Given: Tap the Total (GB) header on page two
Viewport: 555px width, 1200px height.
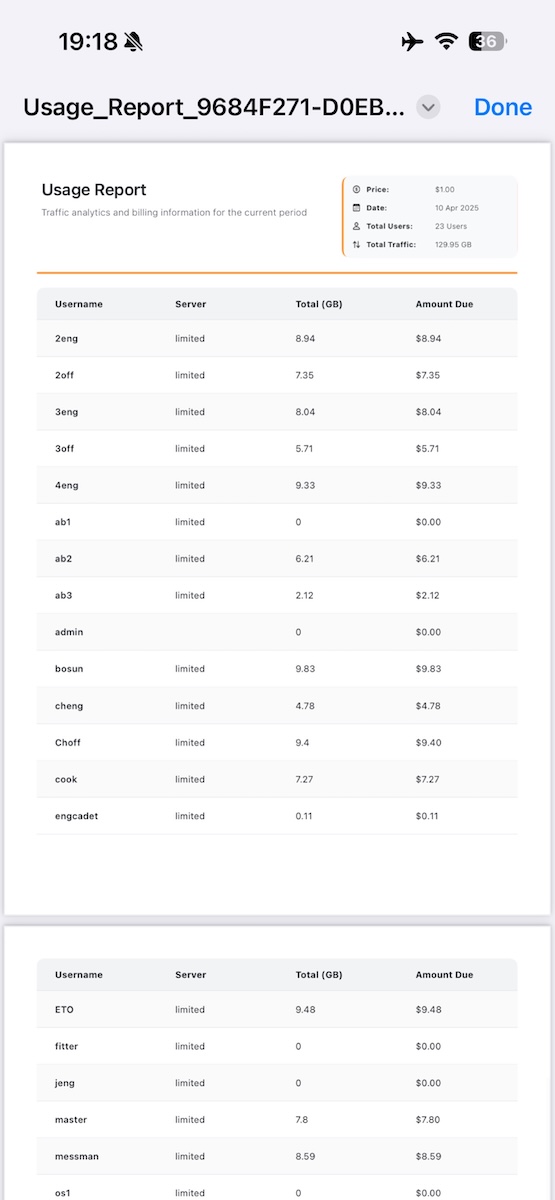Looking at the screenshot, I should pos(320,975).
